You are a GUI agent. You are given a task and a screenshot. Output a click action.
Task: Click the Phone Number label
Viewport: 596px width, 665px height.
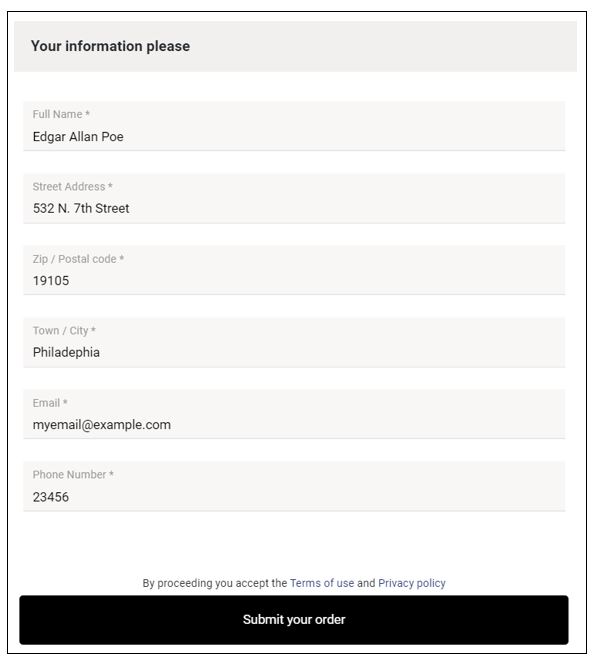(x=73, y=475)
